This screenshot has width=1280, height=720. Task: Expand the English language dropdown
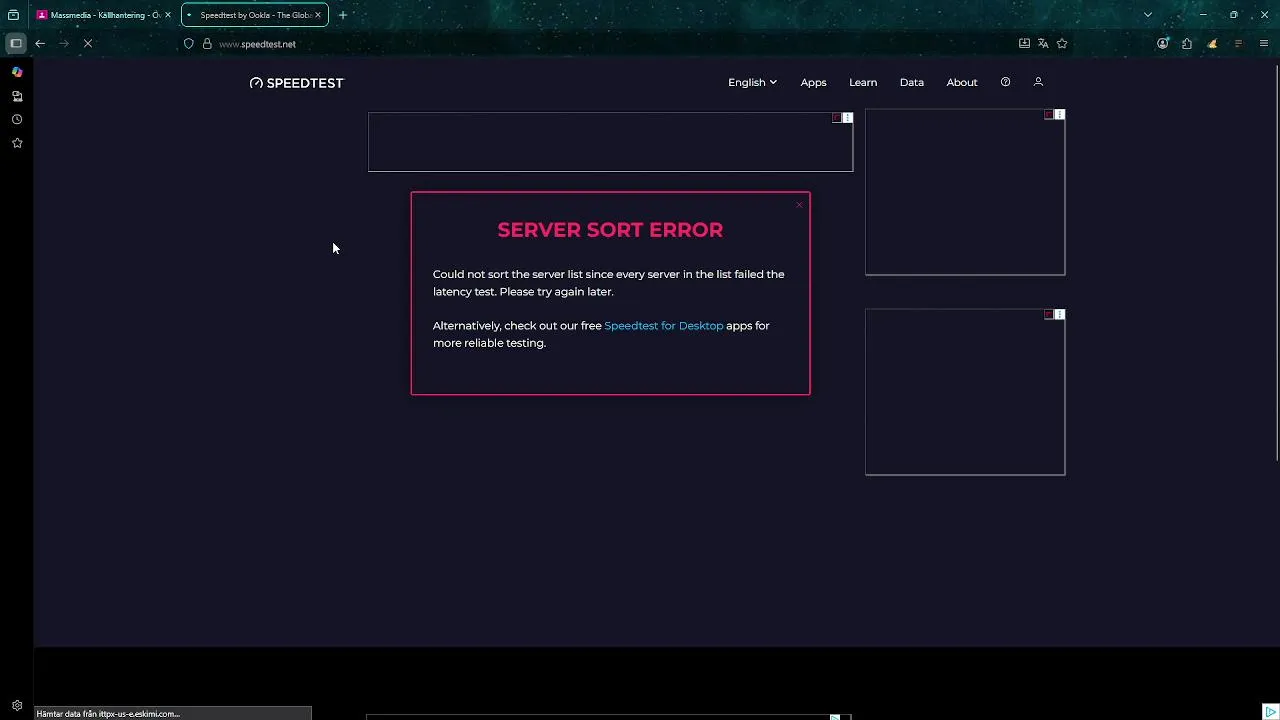click(x=752, y=82)
